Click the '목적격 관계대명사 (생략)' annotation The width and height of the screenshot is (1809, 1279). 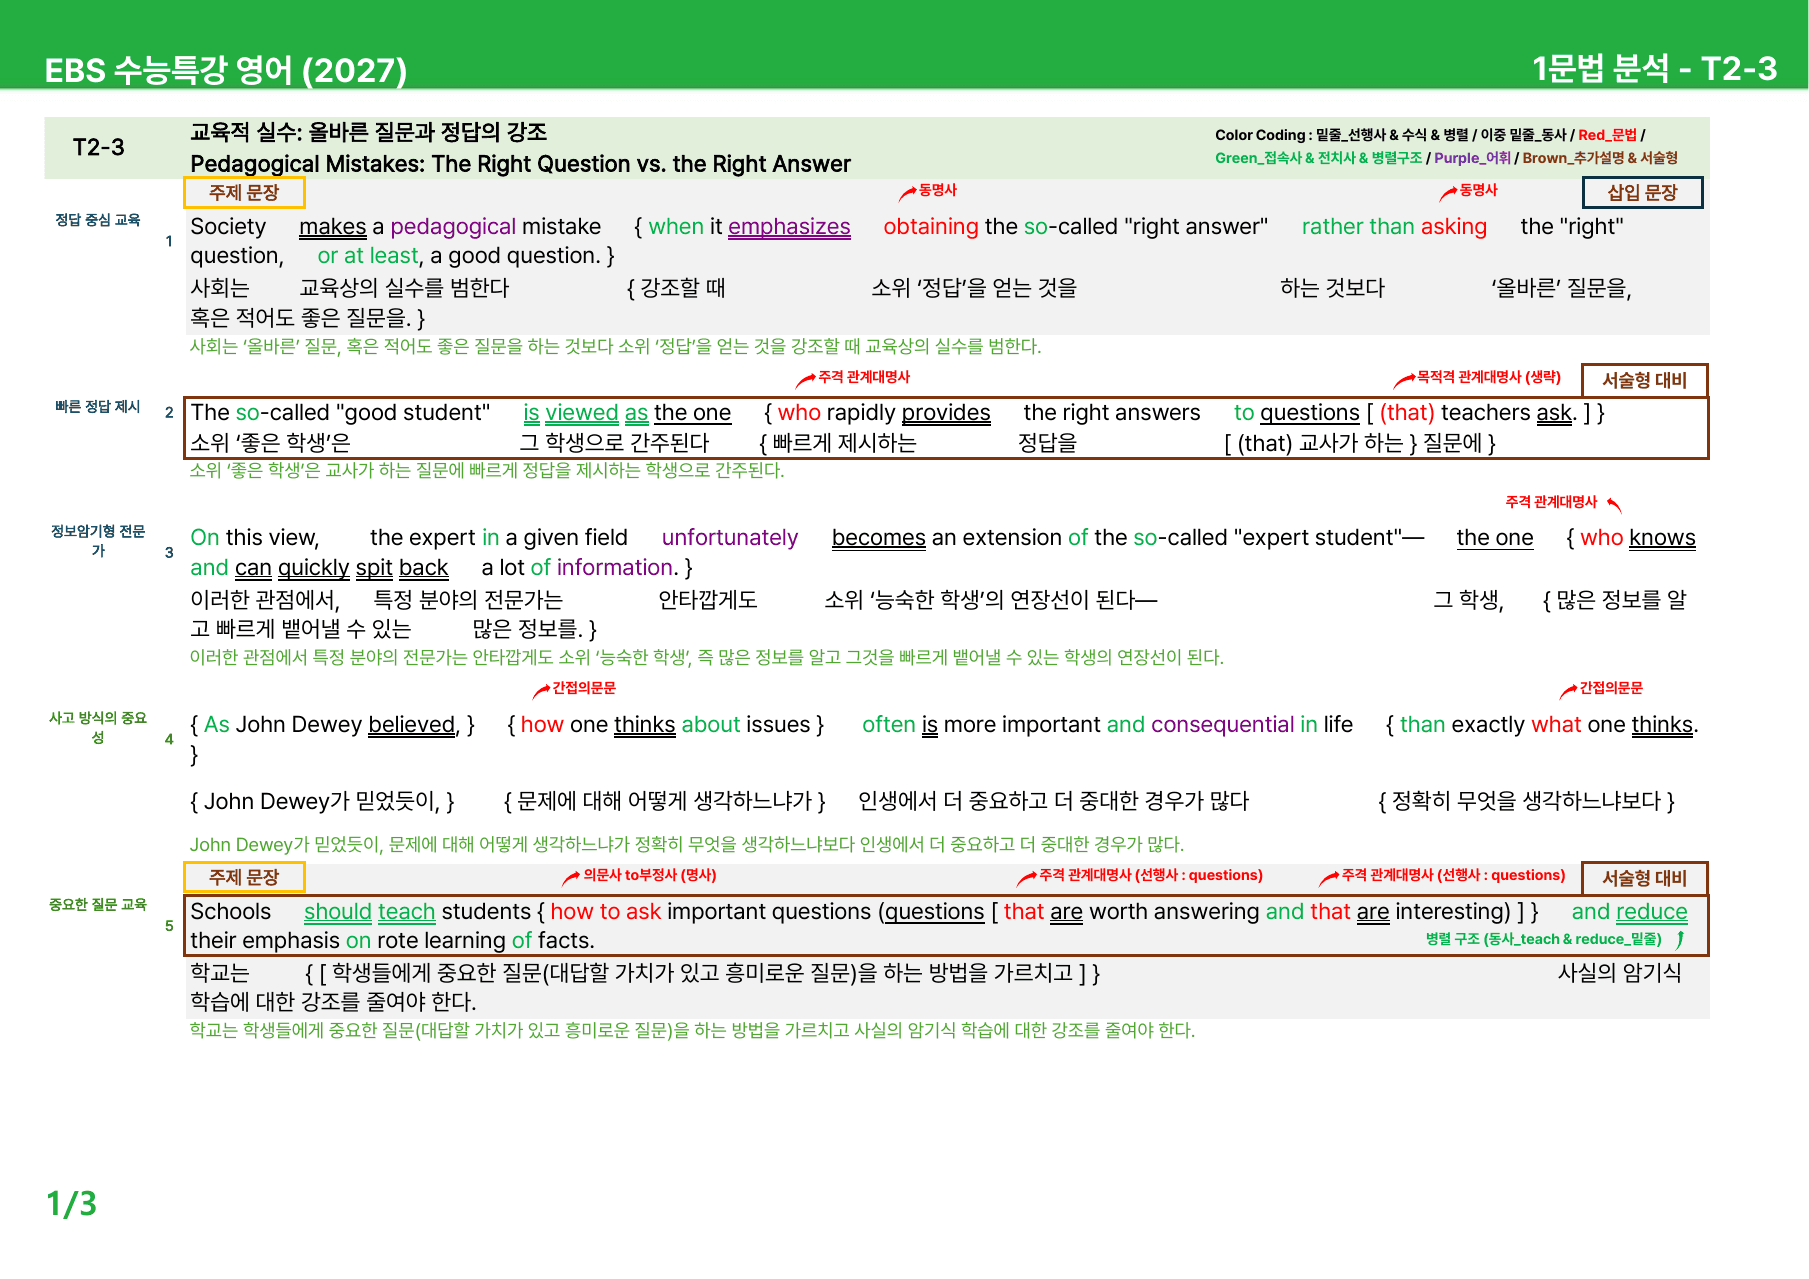(x=1488, y=377)
